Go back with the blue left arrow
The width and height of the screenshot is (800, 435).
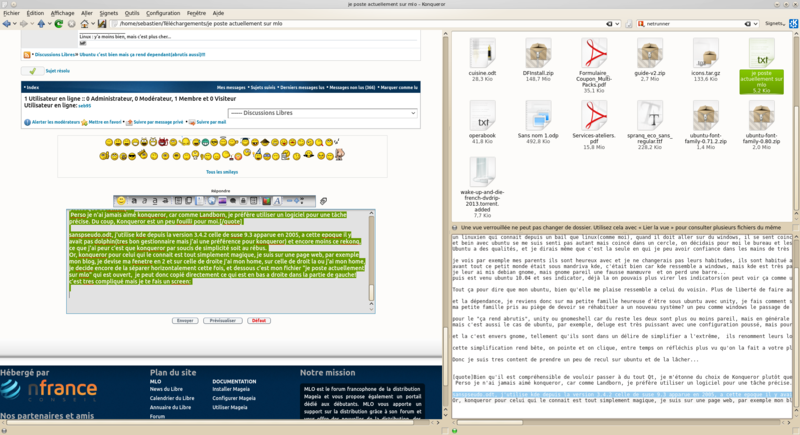pos(6,23)
